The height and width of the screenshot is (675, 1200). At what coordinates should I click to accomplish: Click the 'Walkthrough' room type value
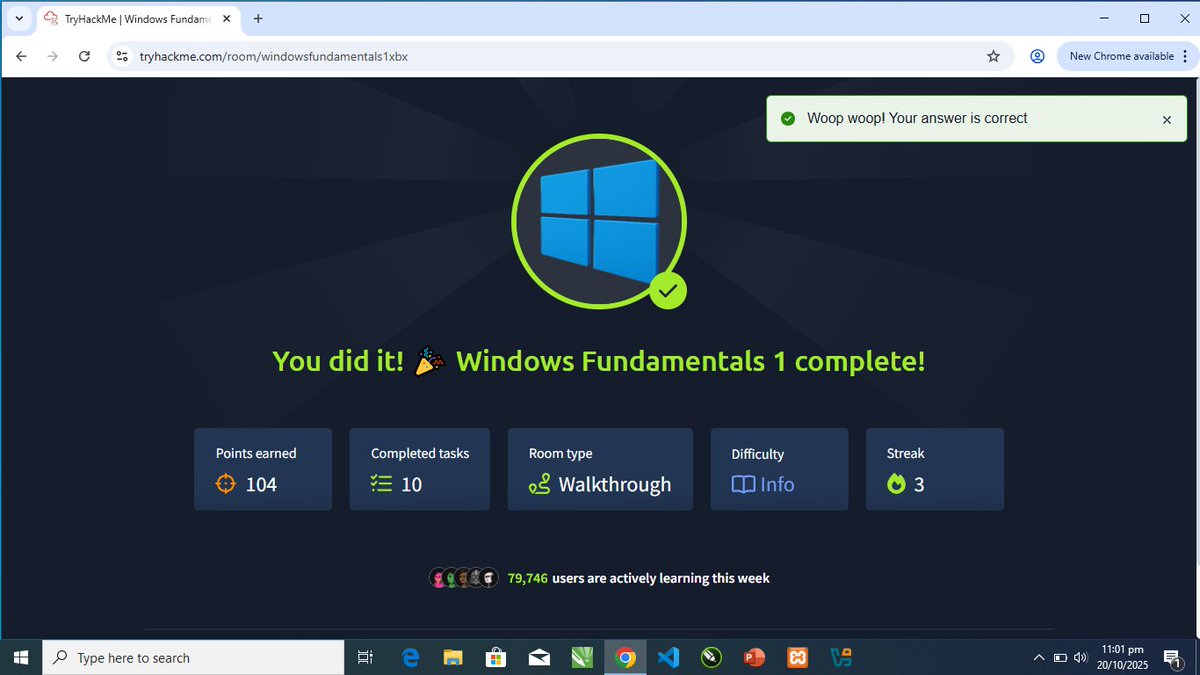615,484
